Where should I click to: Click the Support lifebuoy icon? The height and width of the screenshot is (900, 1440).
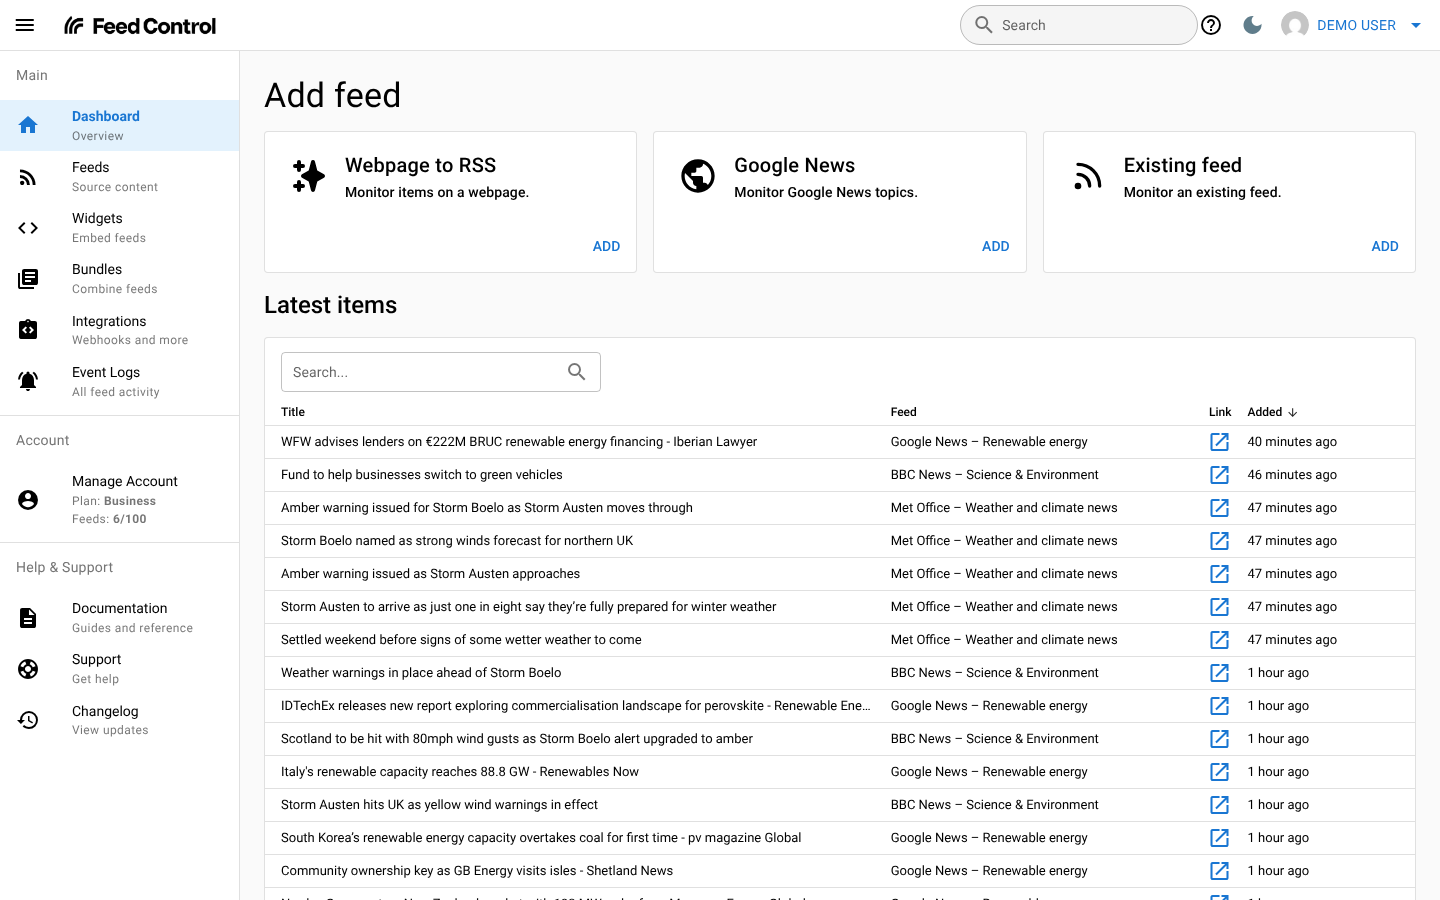click(x=28, y=669)
